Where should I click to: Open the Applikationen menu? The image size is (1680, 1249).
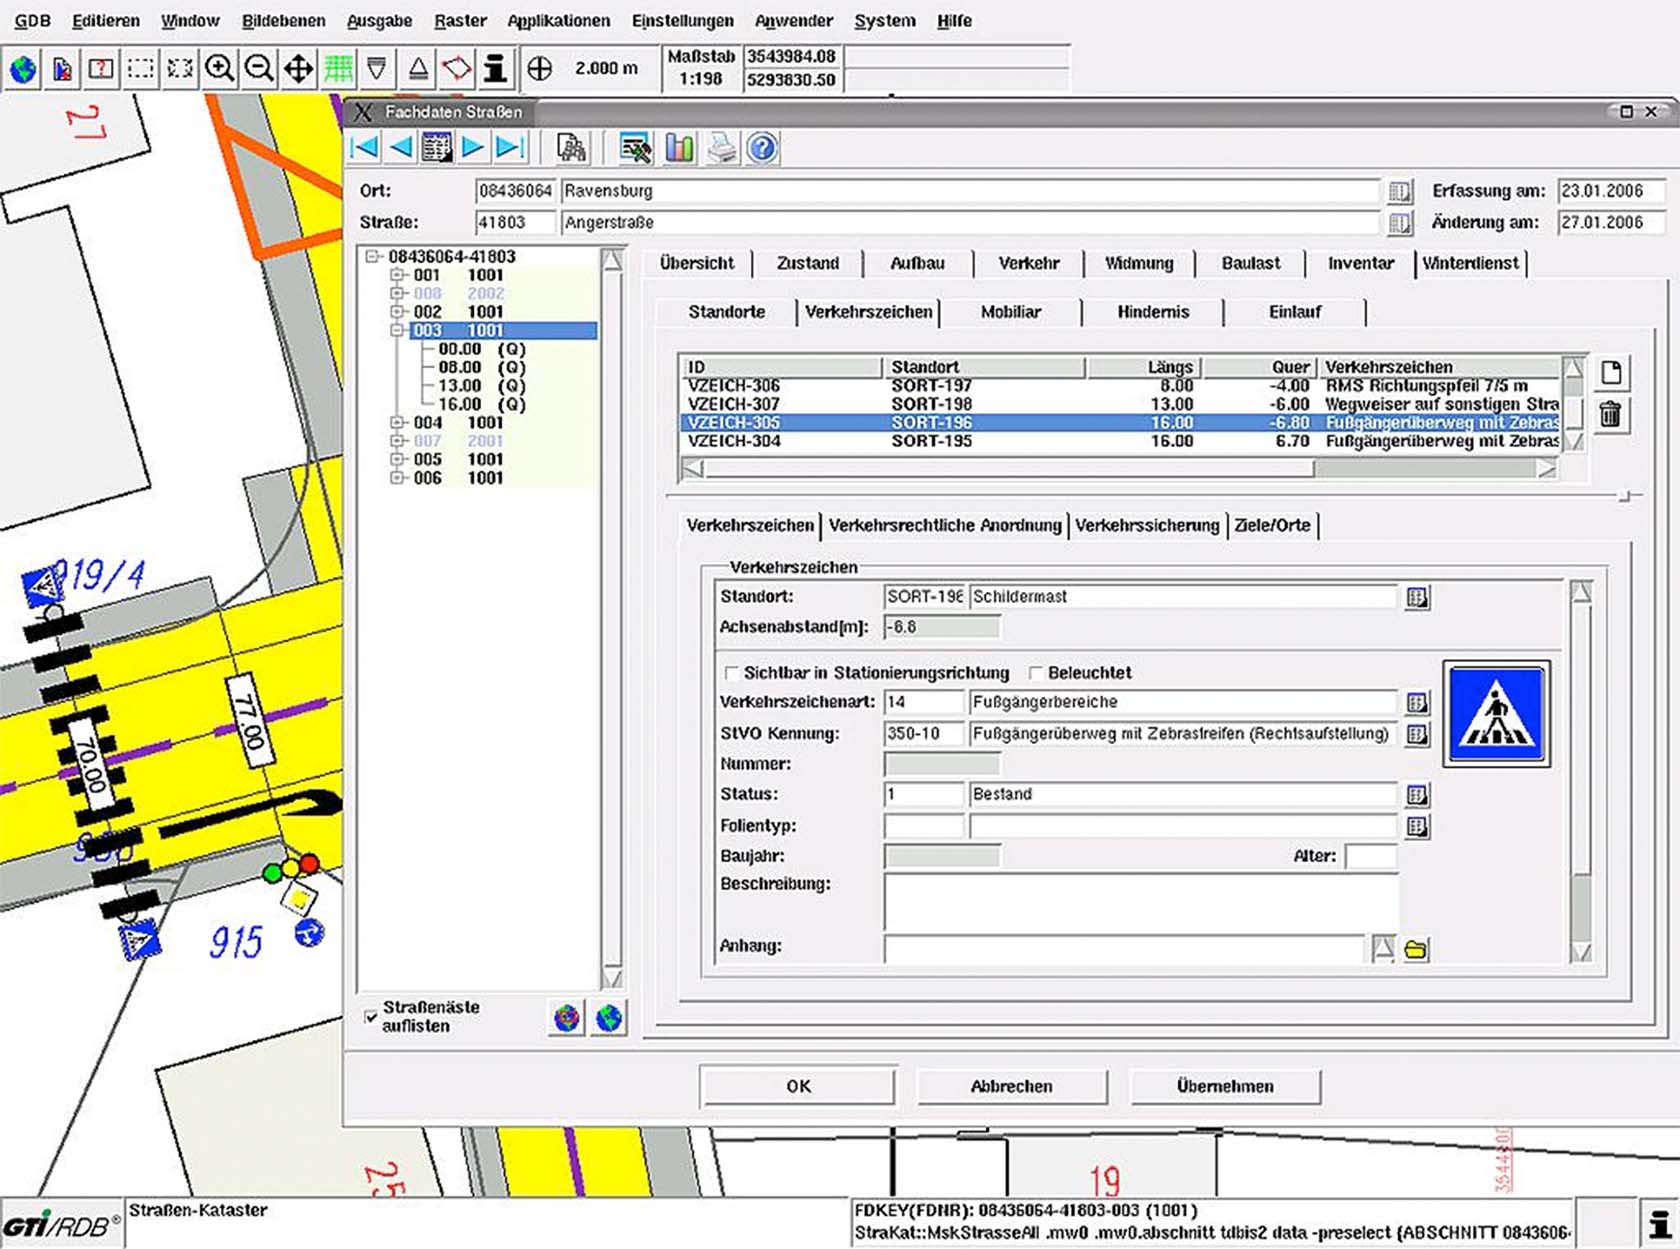pyautogui.click(x=558, y=20)
